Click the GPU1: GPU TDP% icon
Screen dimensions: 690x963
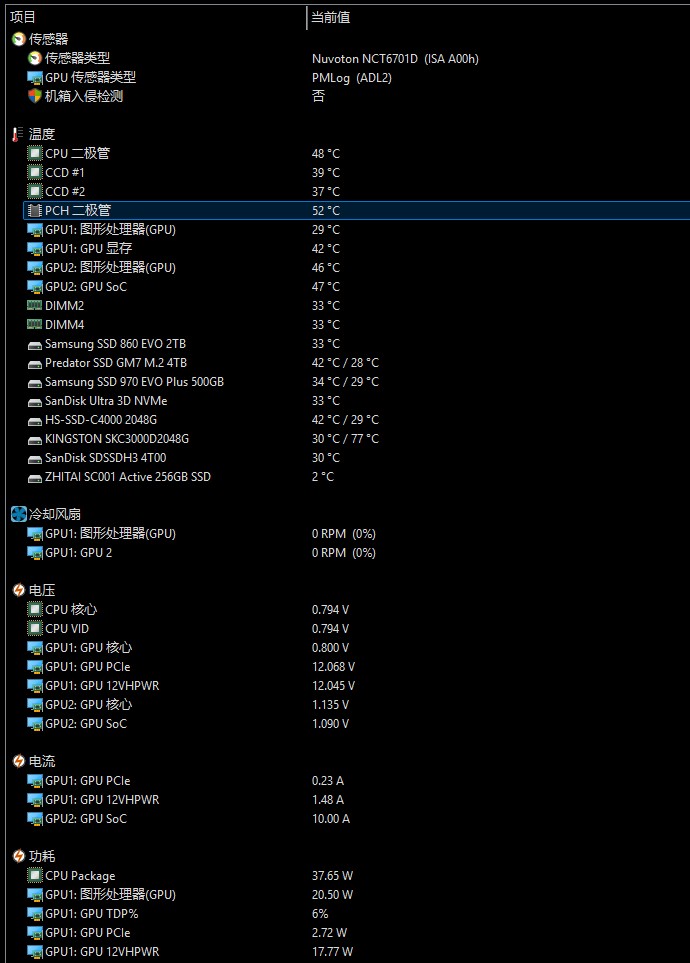point(35,914)
